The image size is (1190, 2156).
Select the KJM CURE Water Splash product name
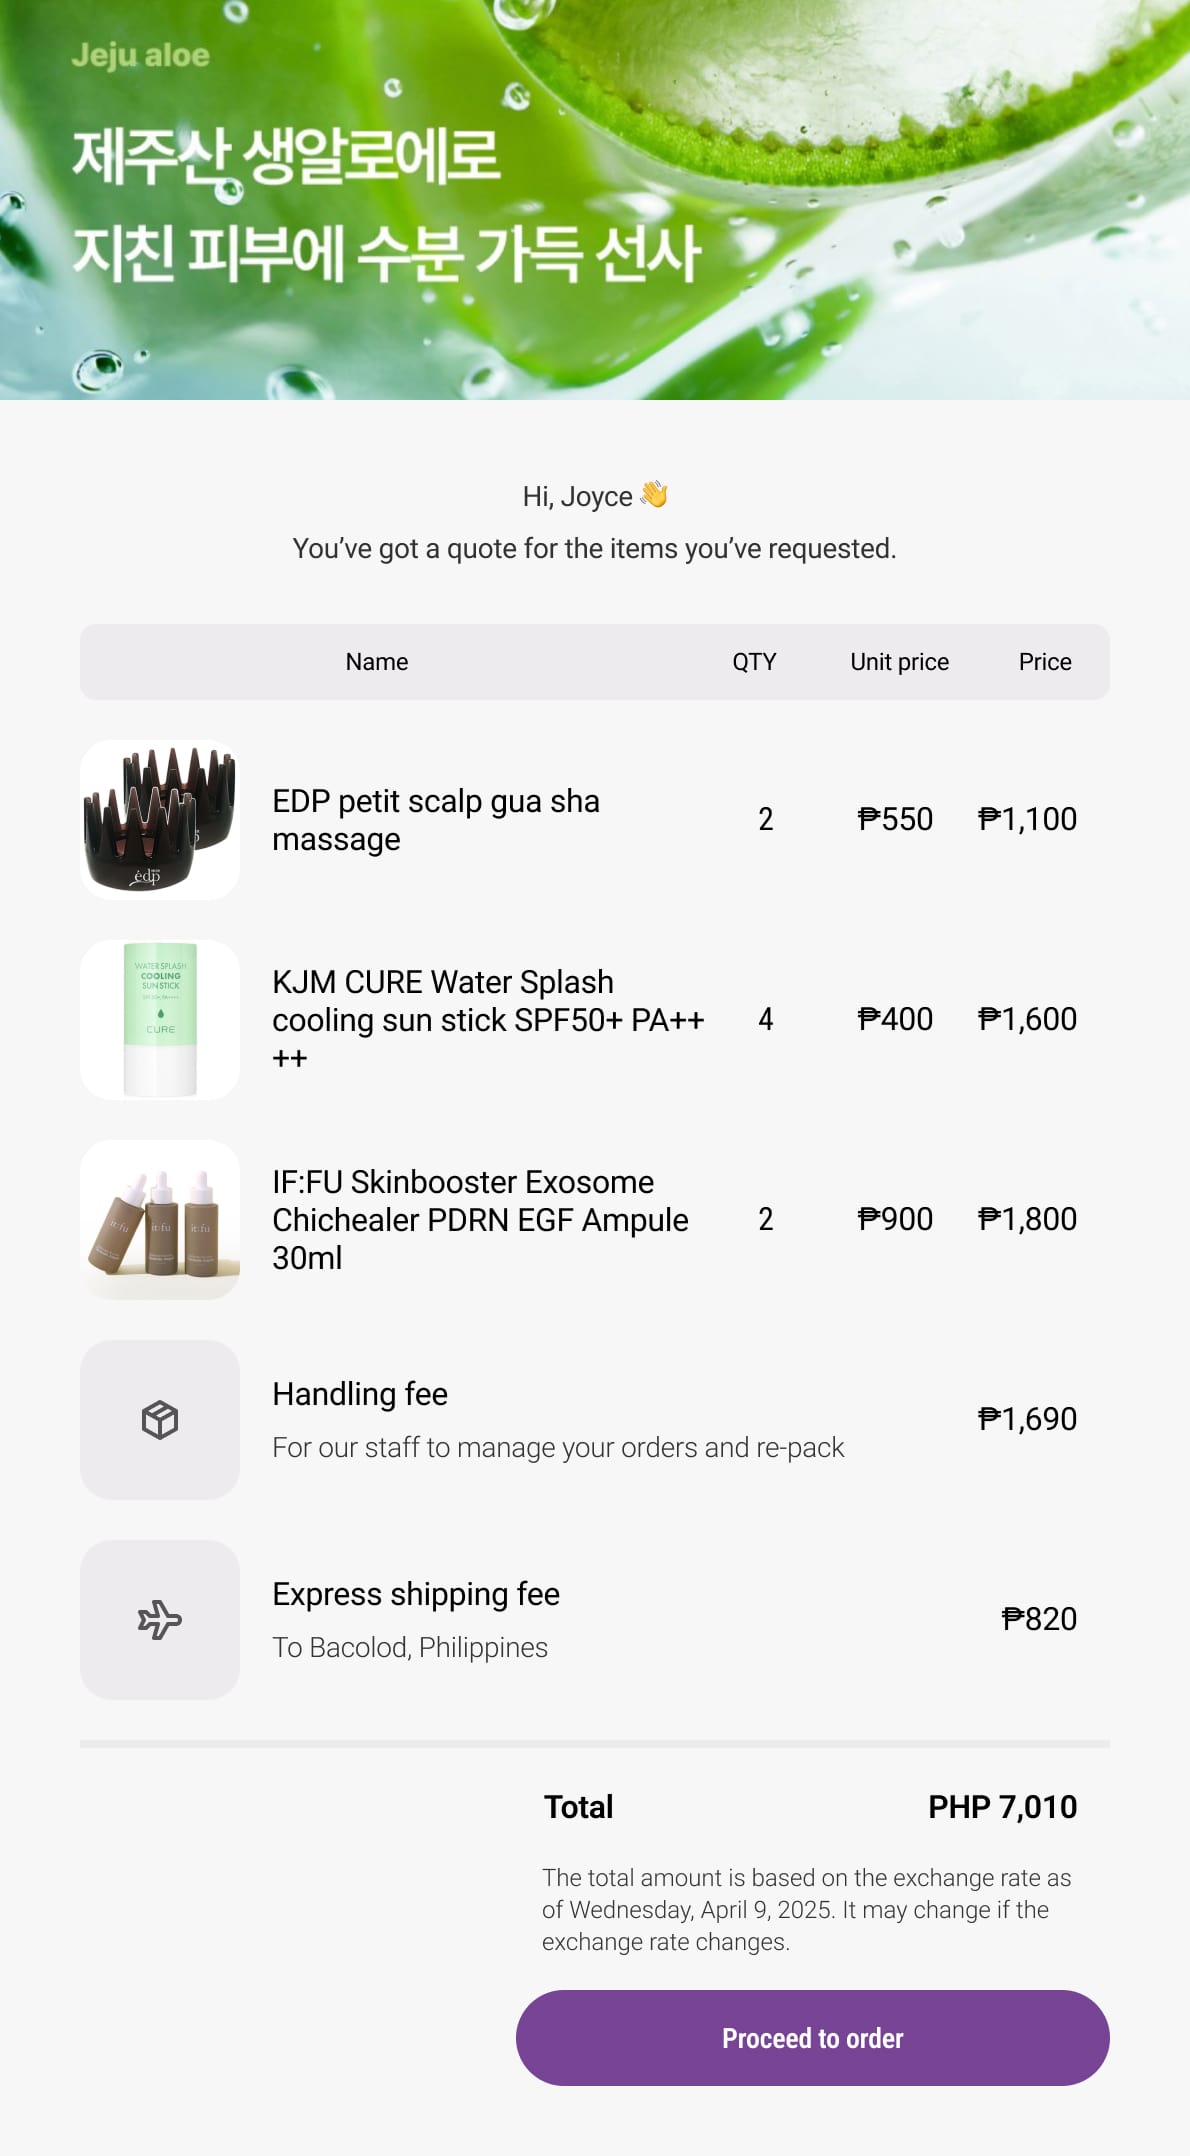point(488,1020)
